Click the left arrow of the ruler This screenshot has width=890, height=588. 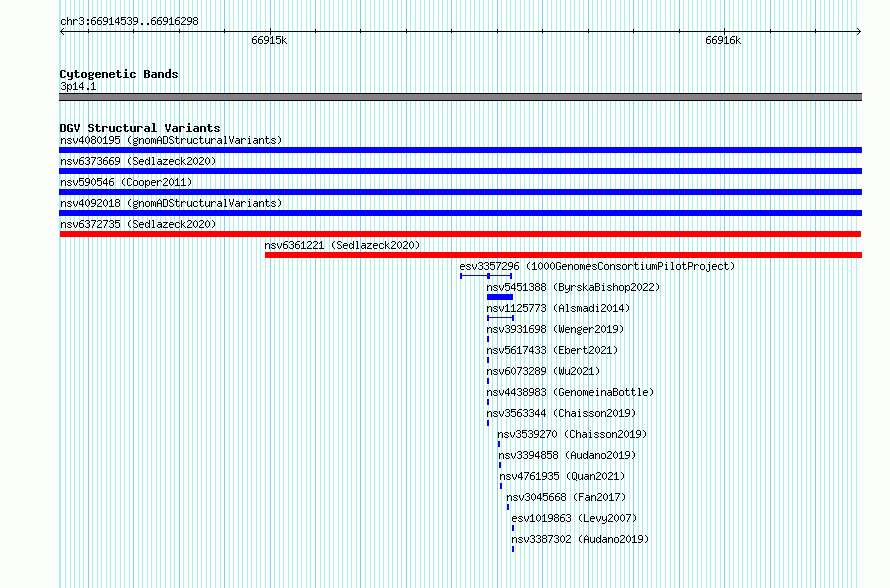coord(62,32)
